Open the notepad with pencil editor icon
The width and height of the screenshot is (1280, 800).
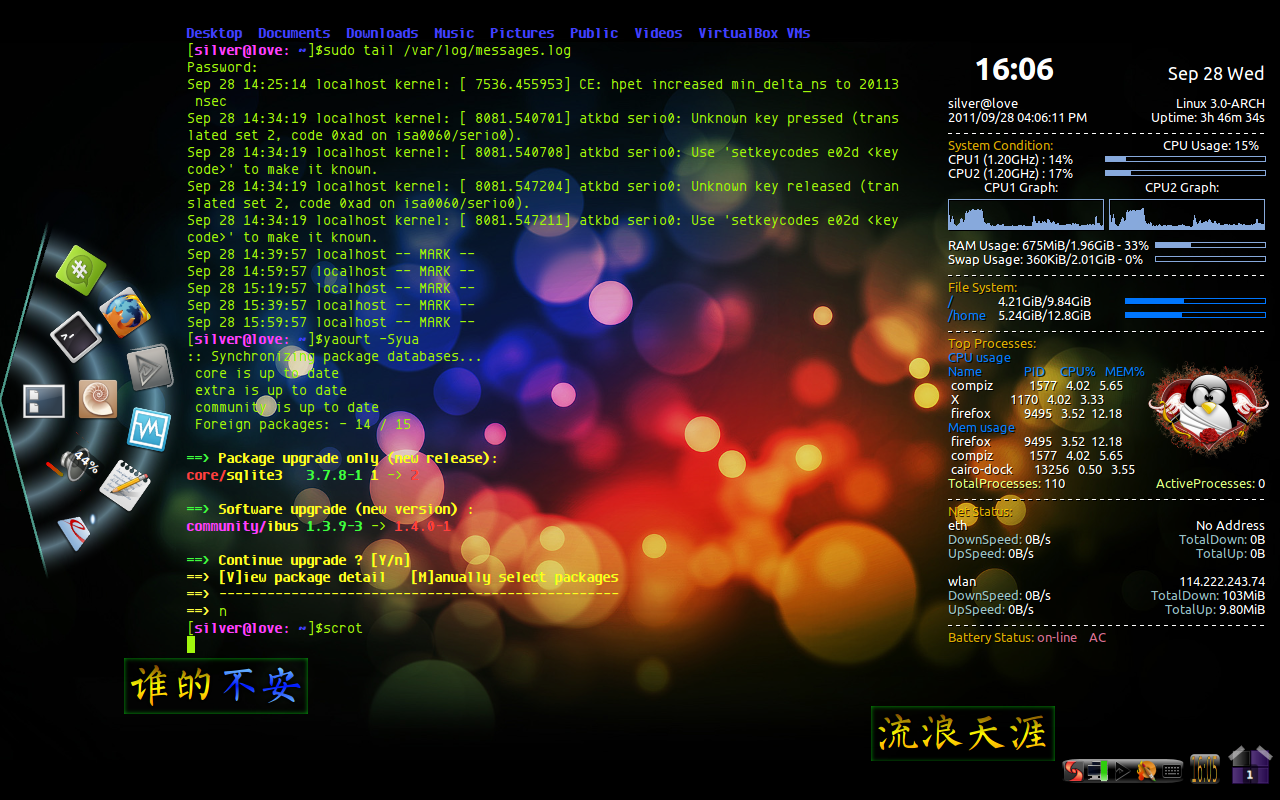[x=124, y=485]
